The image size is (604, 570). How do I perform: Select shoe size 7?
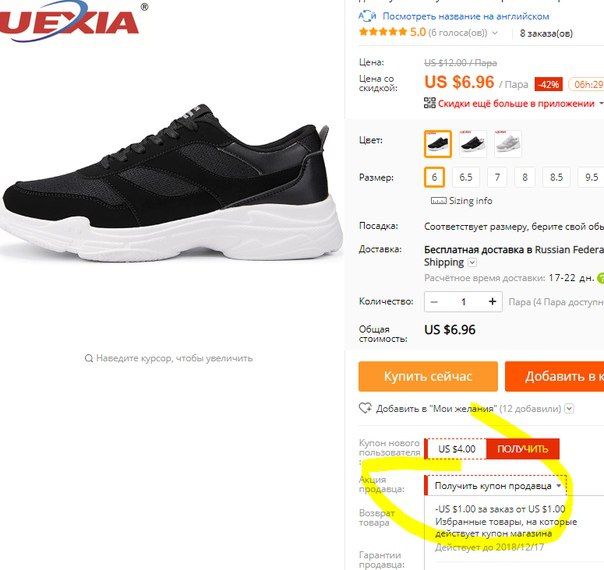[x=497, y=177]
